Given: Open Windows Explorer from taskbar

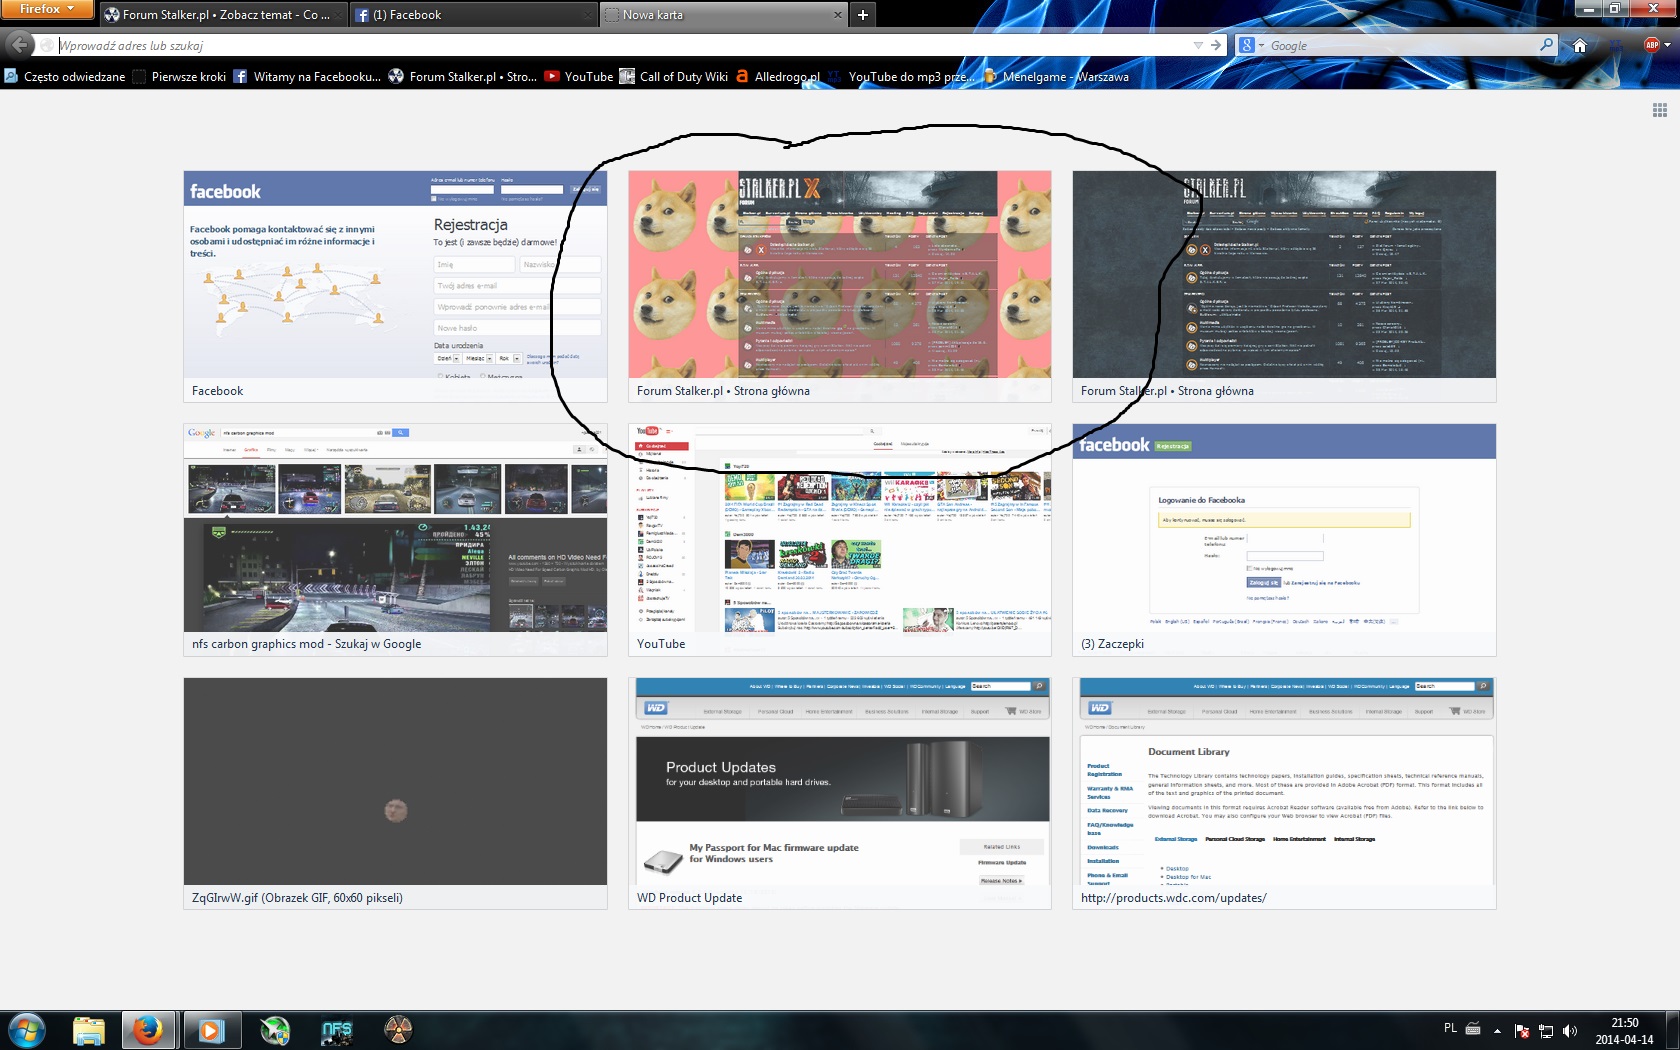Looking at the screenshot, I should (89, 1030).
